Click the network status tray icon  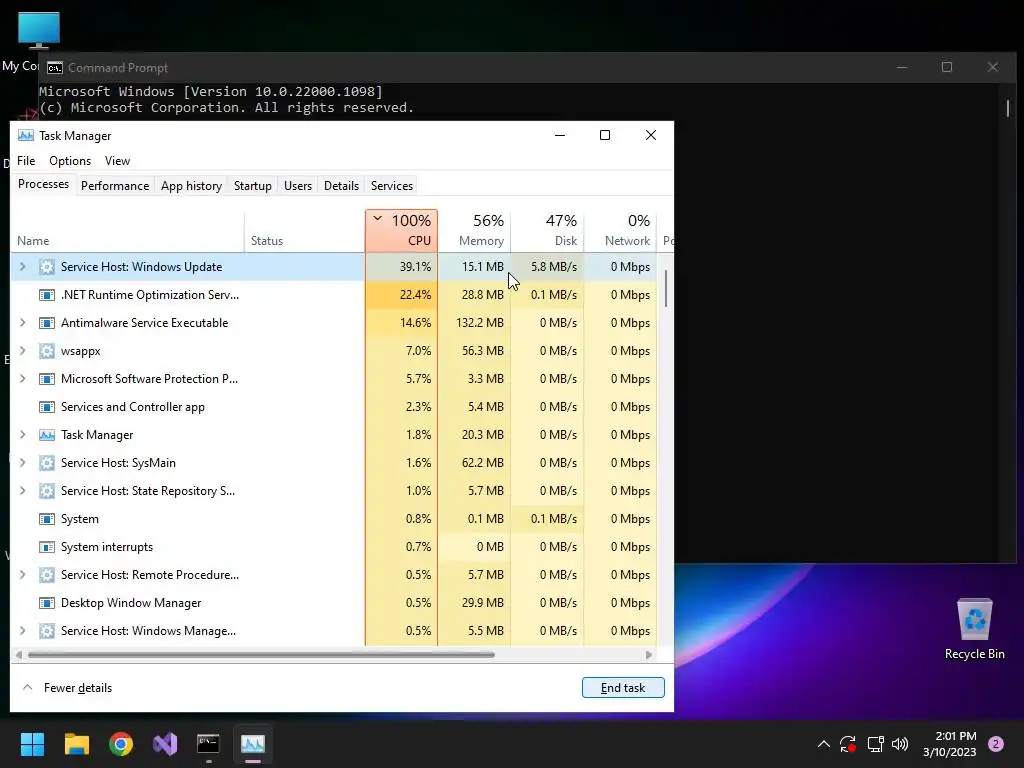pos(875,744)
